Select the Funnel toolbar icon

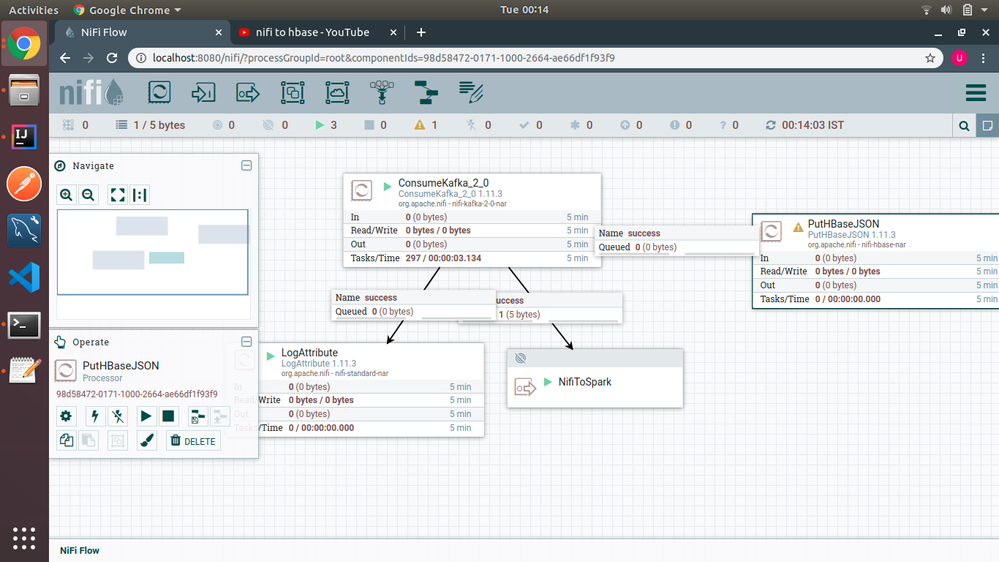click(x=382, y=93)
